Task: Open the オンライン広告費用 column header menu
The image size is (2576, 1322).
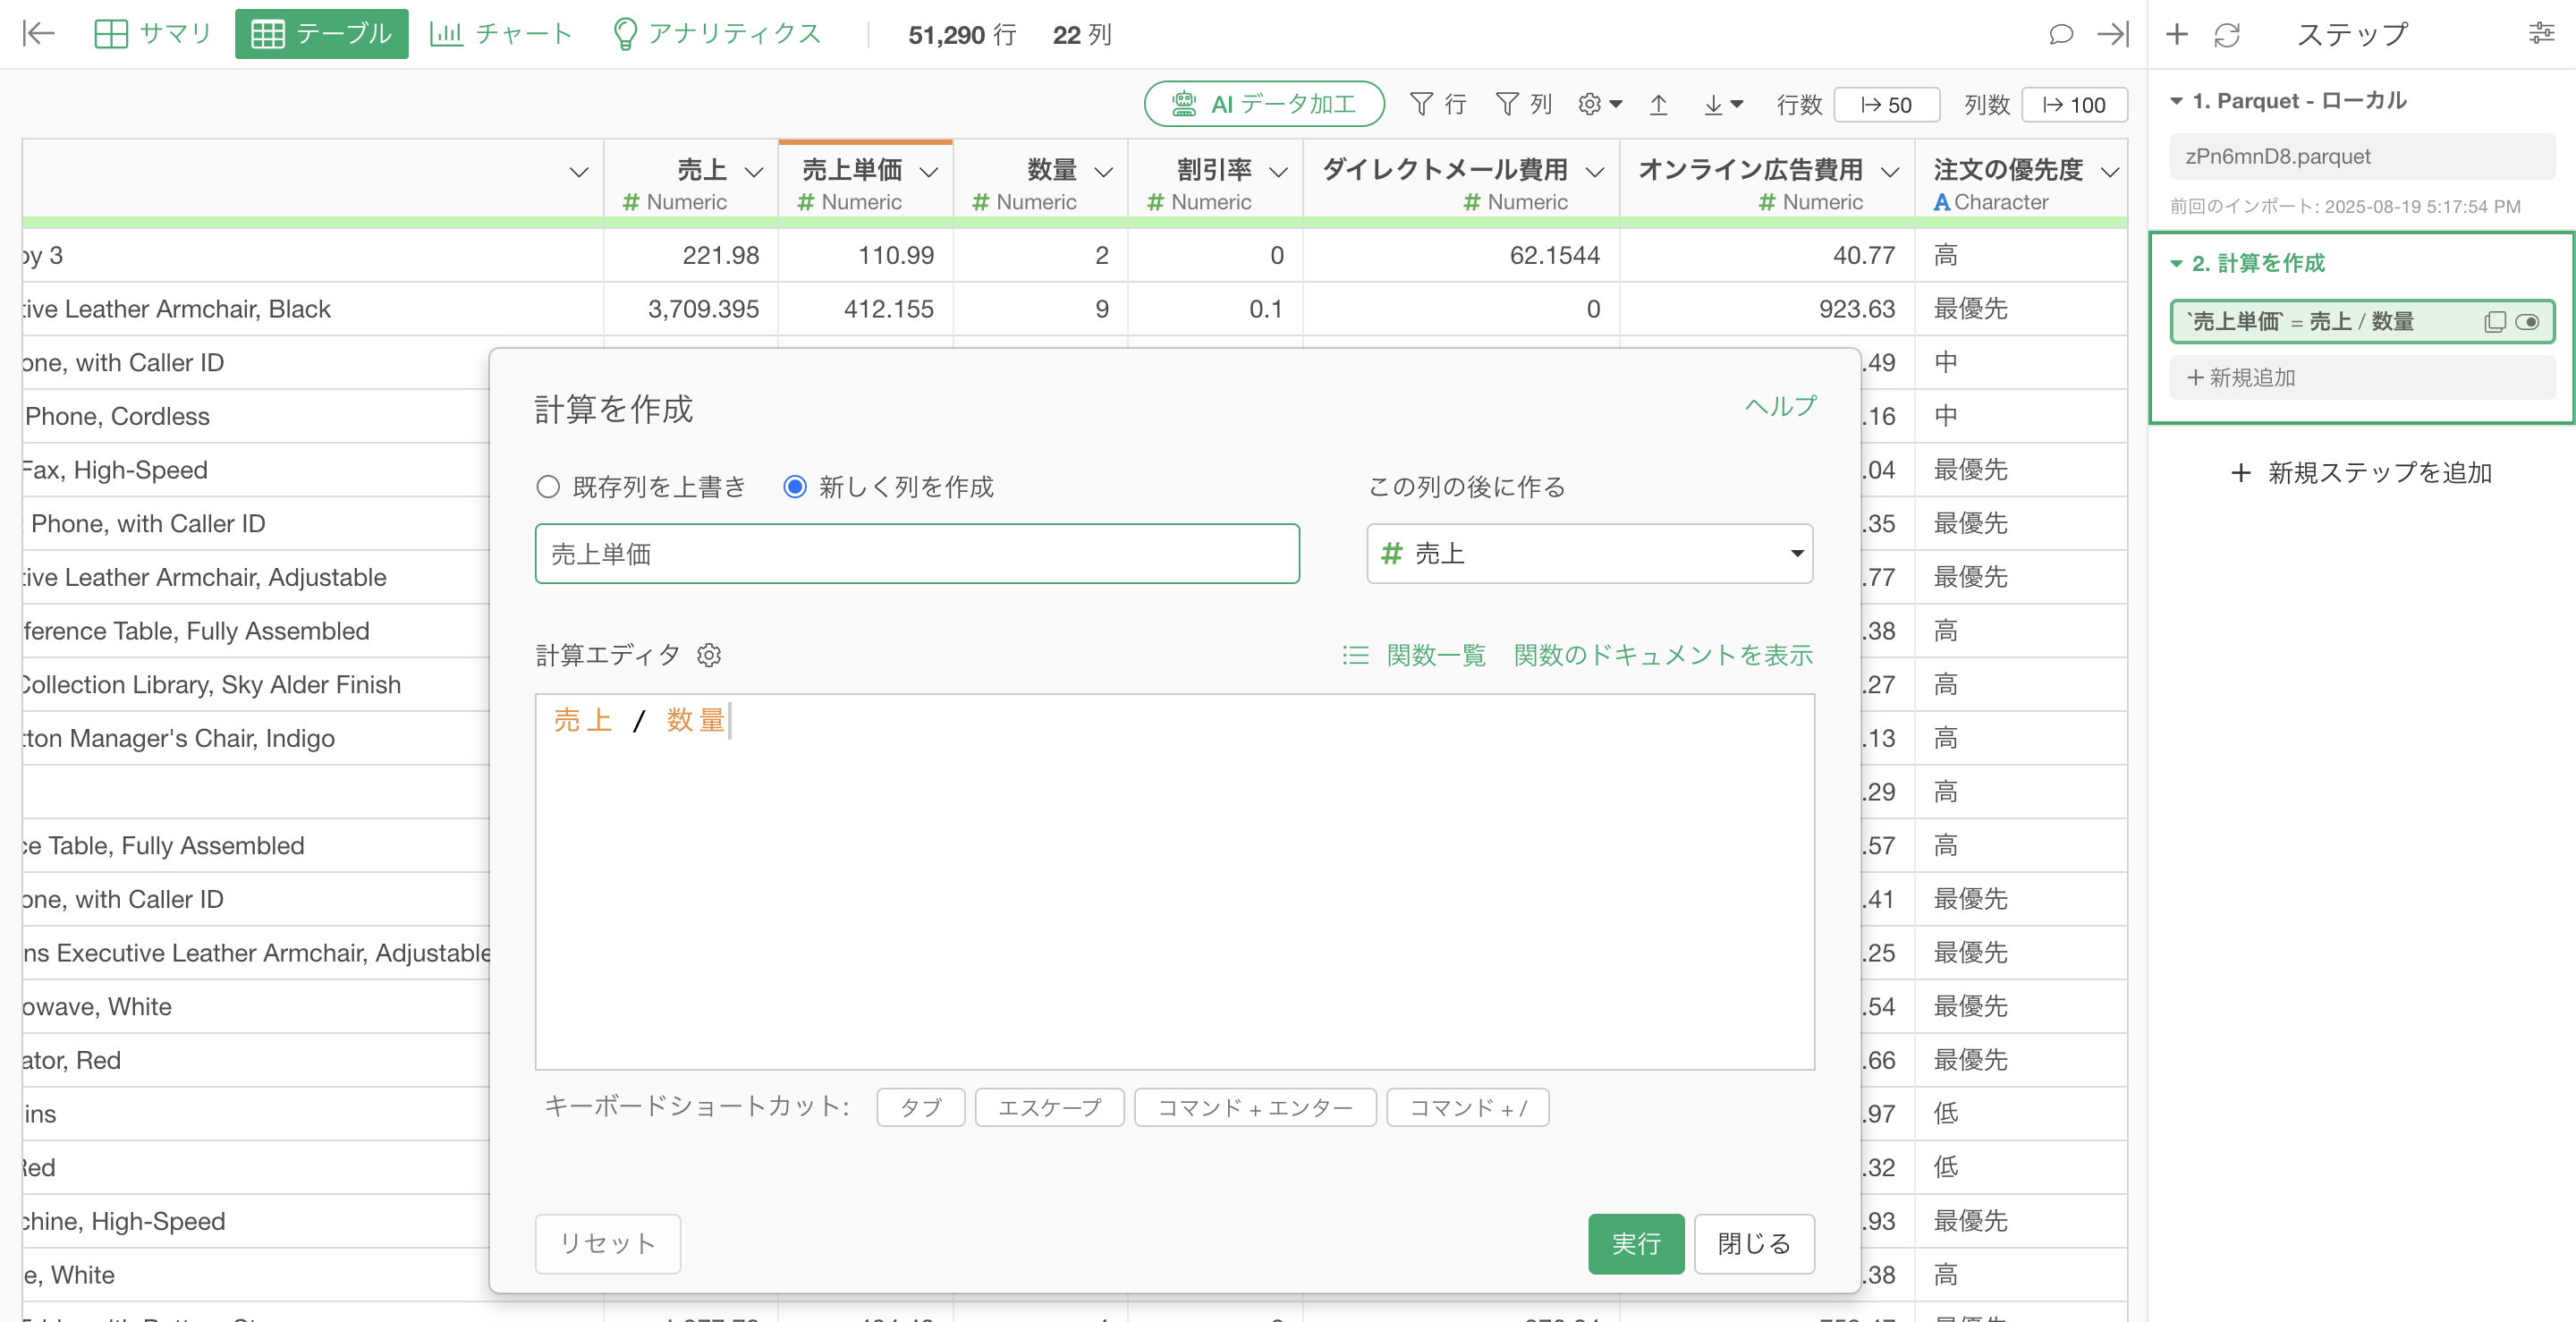Action: [1889, 172]
